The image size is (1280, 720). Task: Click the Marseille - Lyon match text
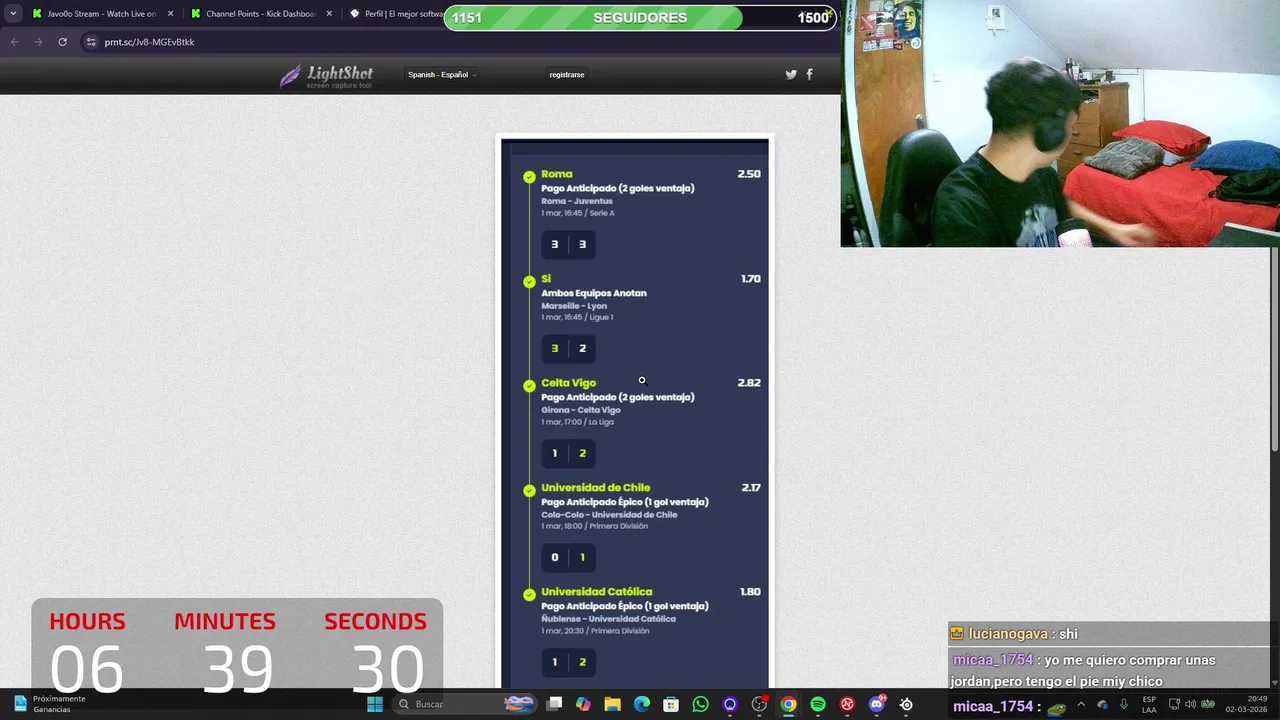pos(574,306)
